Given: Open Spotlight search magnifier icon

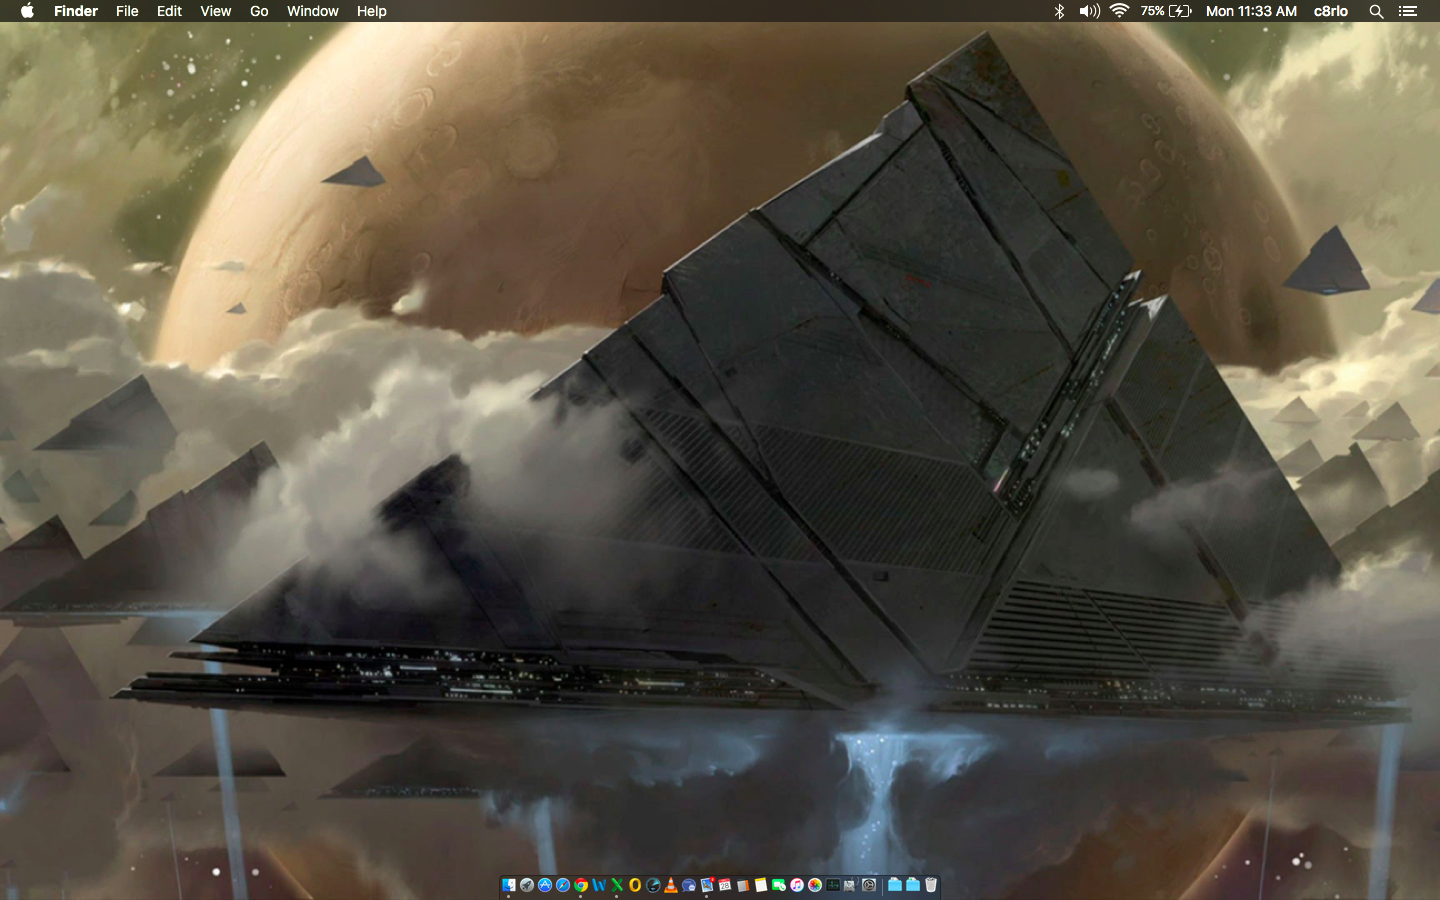Looking at the screenshot, I should [1376, 11].
